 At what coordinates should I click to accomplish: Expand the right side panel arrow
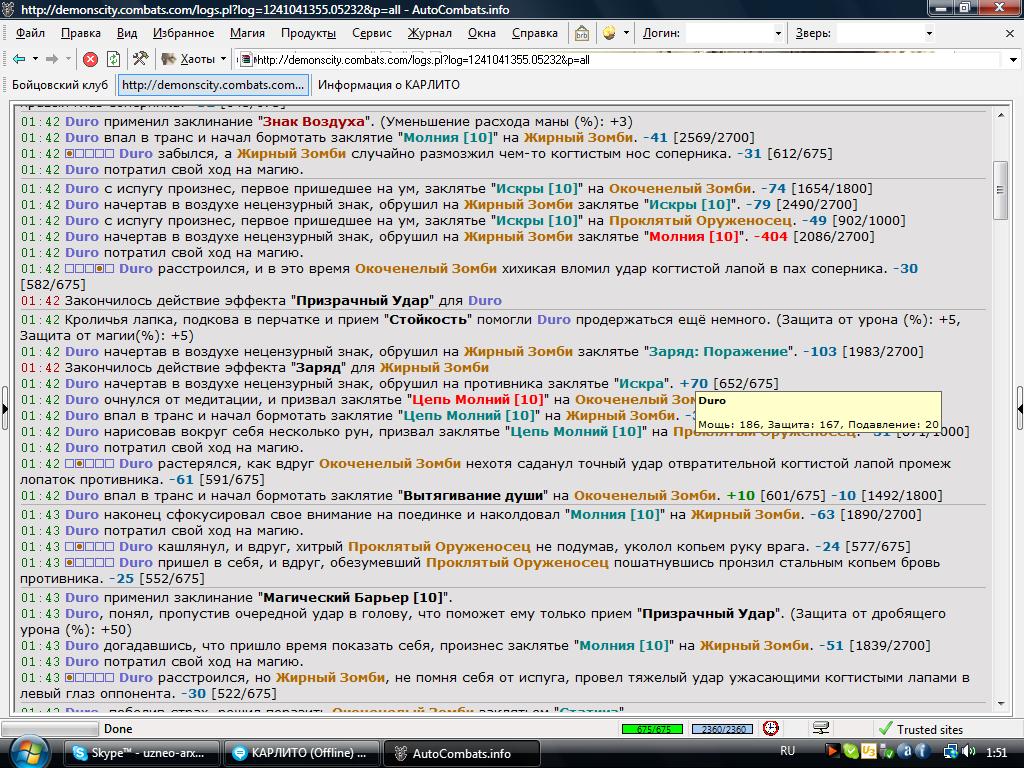click(x=1020, y=409)
